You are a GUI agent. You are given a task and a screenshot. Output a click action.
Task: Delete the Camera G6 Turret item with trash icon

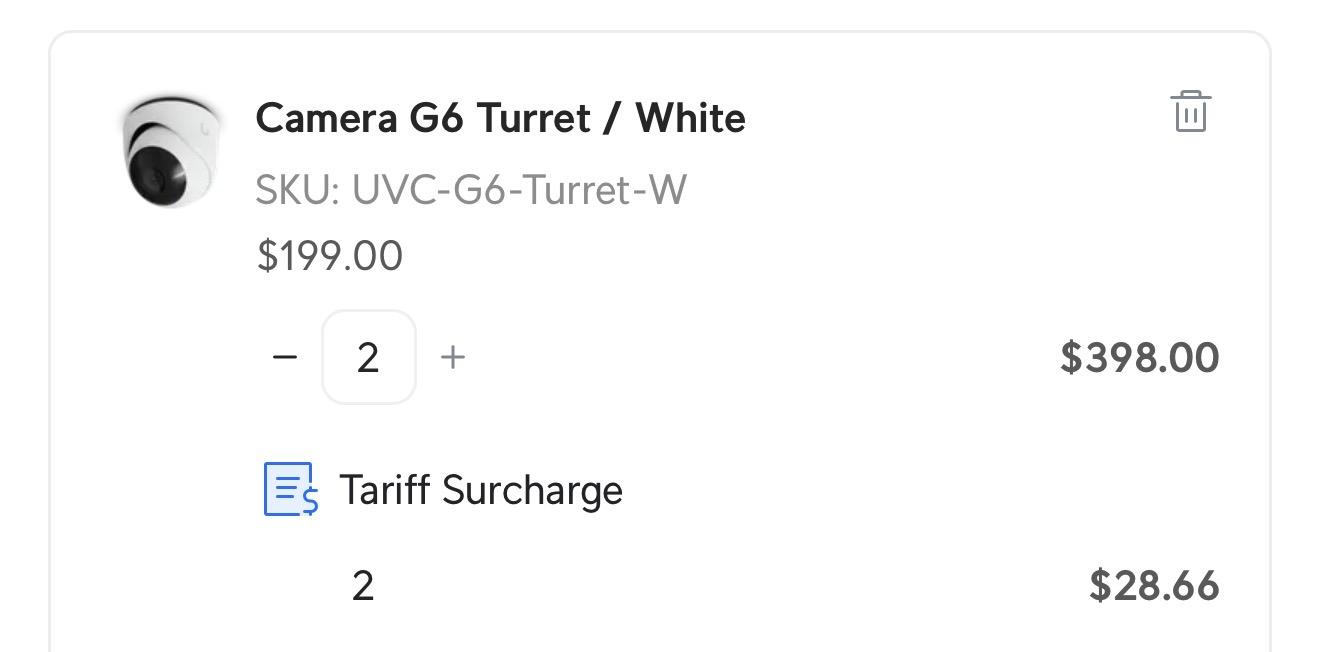pyautogui.click(x=1190, y=111)
